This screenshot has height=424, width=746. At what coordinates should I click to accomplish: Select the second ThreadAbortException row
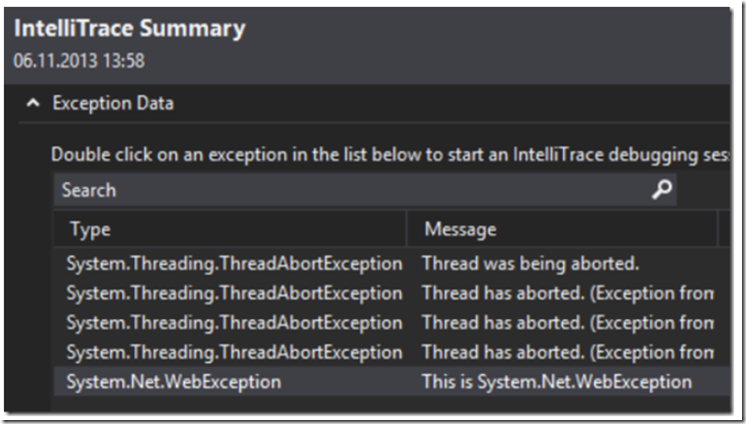pyautogui.click(x=392, y=293)
